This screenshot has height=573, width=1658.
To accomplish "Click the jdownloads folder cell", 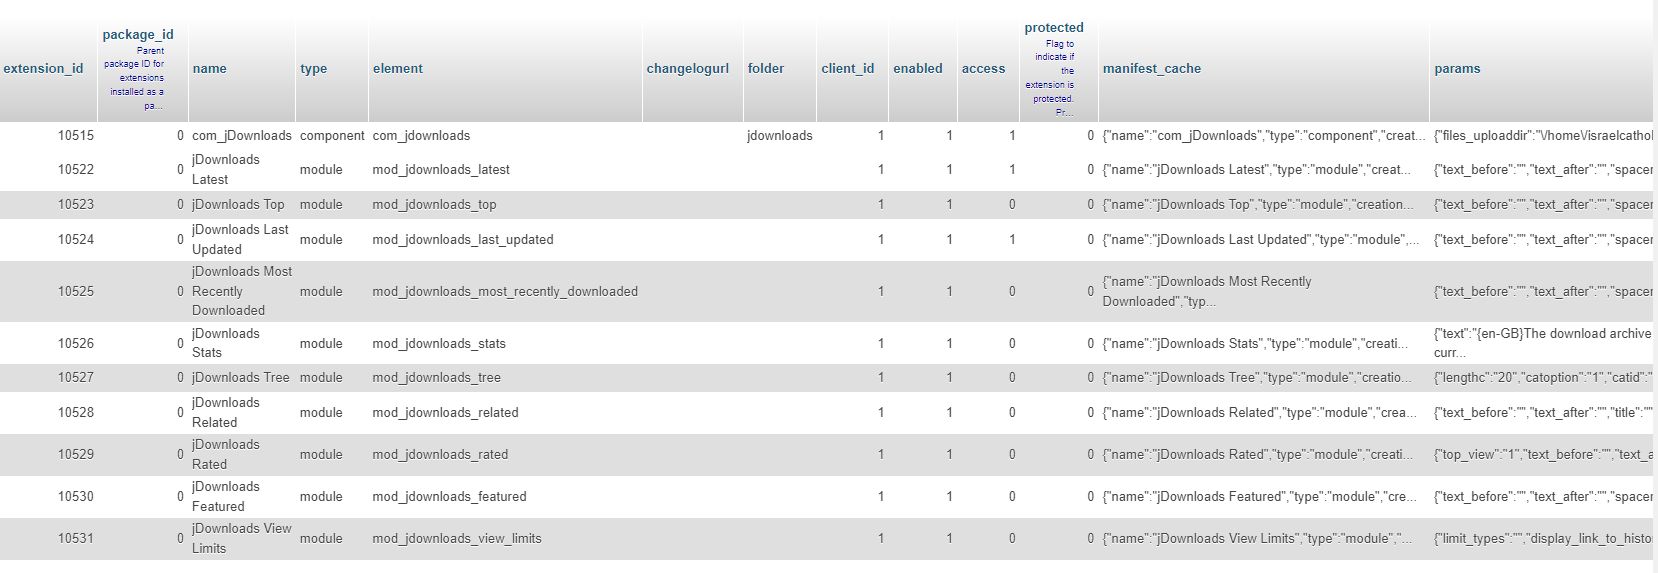I will point(780,135).
